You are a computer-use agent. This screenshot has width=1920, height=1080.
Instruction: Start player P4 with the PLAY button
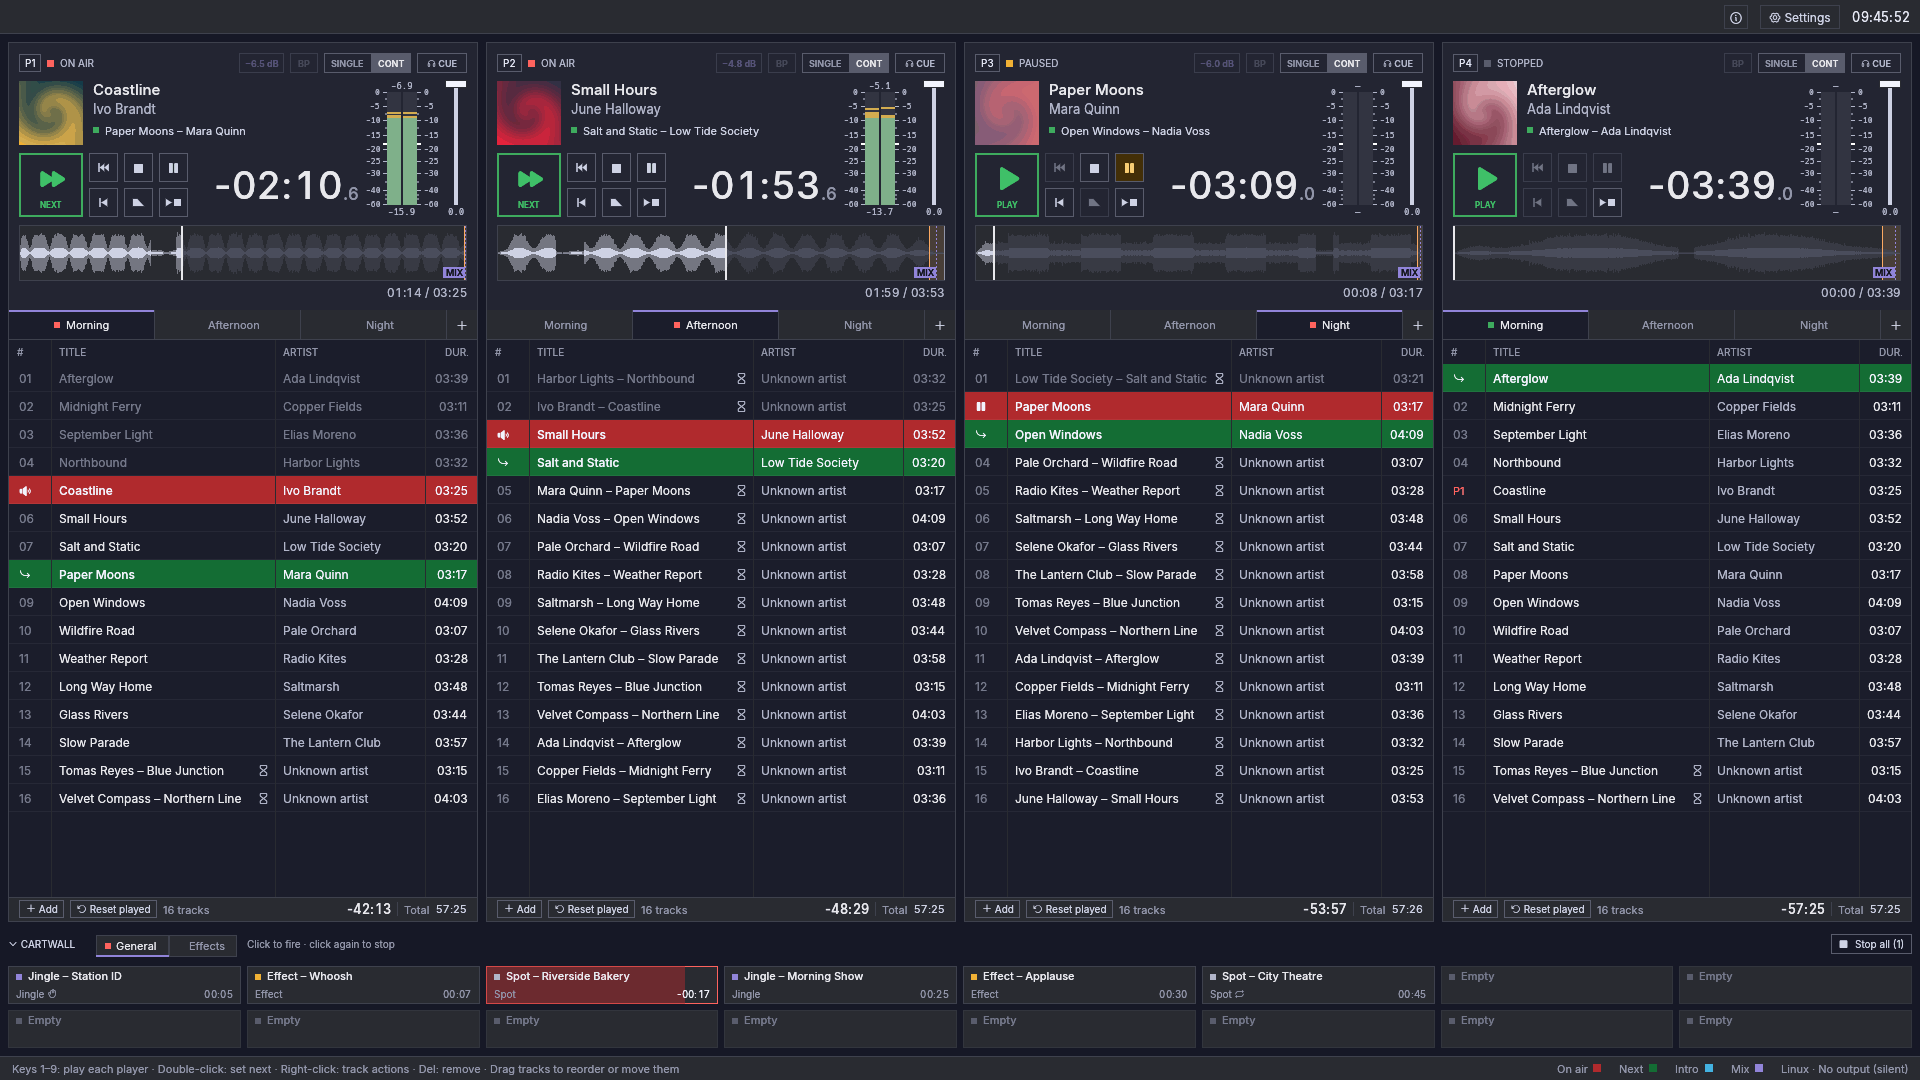pyautogui.click(x=1485, y=185)
